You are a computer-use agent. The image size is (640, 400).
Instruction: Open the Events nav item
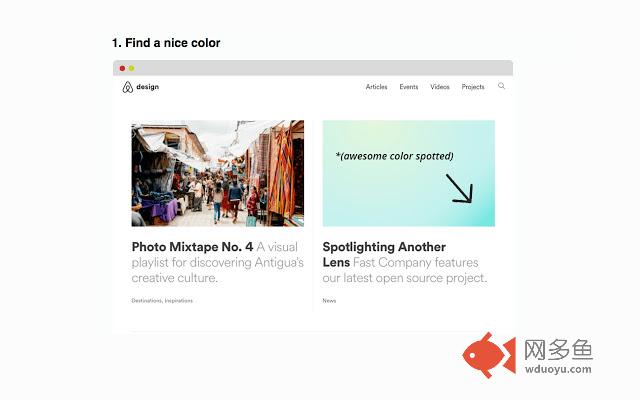click(408, 87)
